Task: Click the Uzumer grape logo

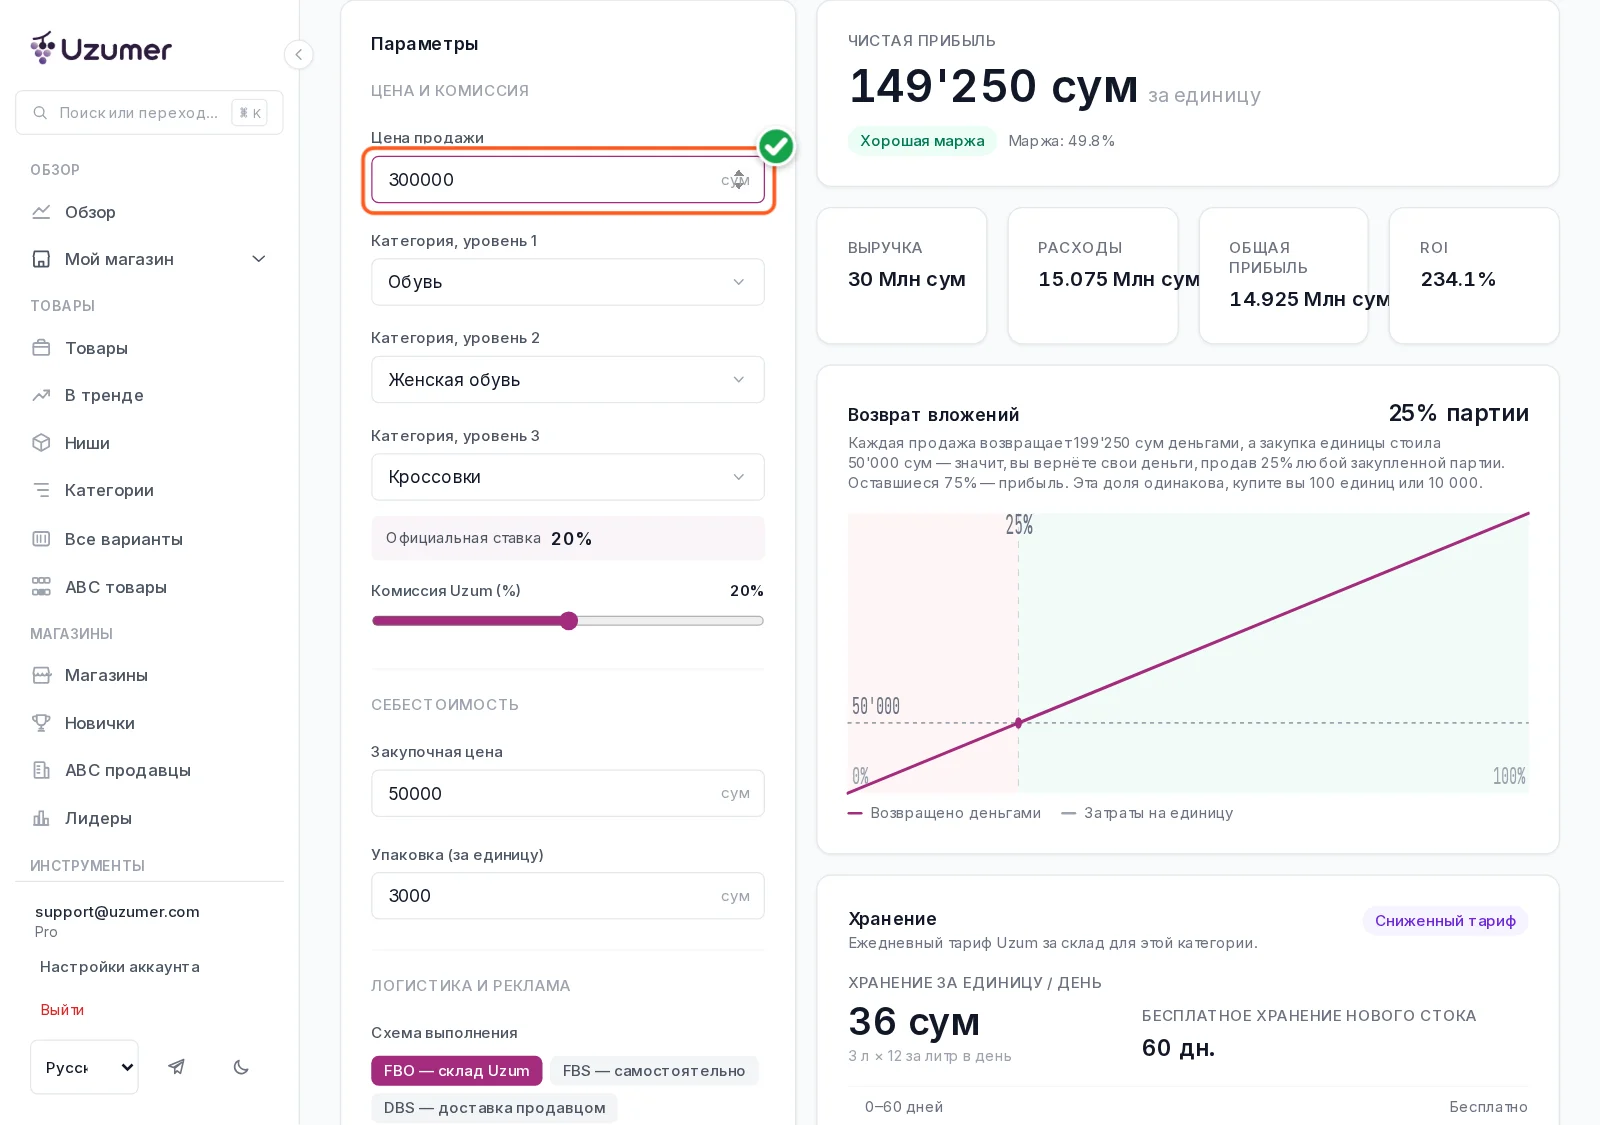Action: coord(43,47)
